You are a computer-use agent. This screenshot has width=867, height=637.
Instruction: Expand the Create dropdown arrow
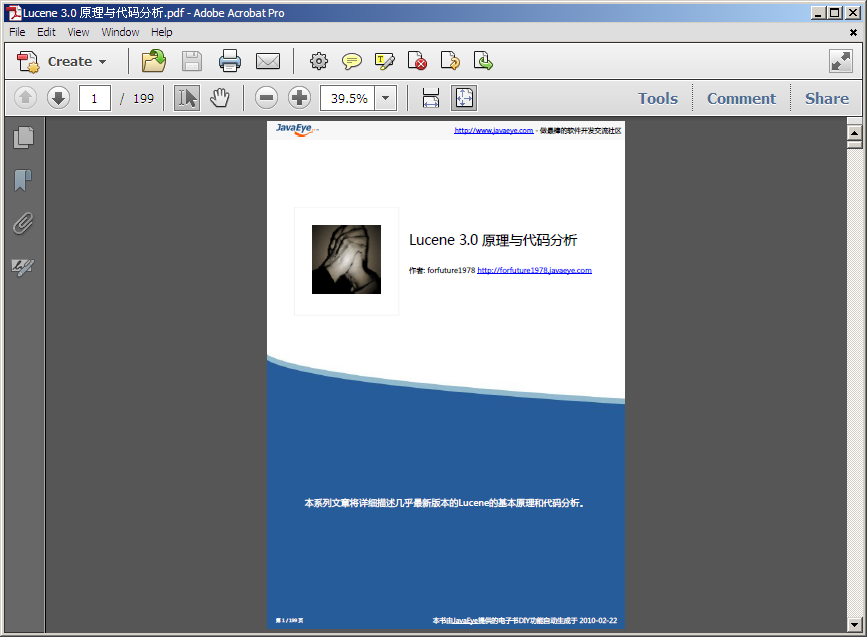click(102, 62)
